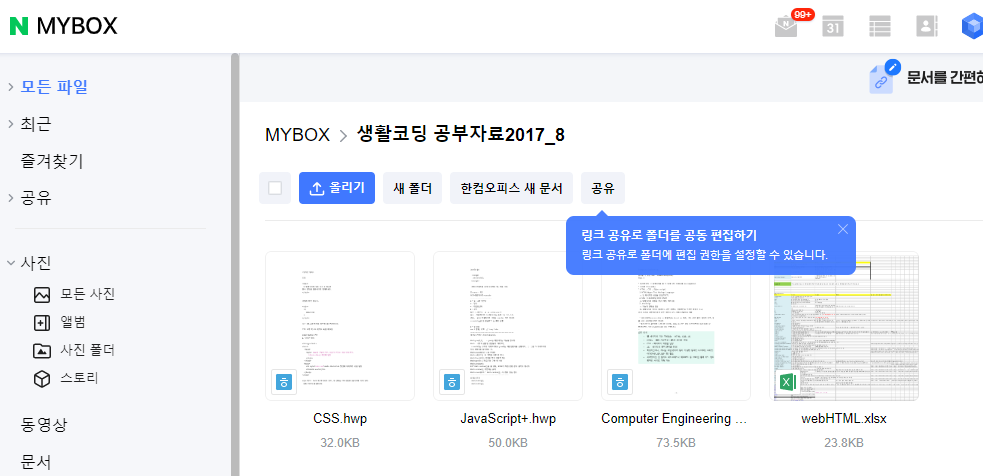Close the link sharing tooltip
The image size is (983, 476).
[843, 230]
